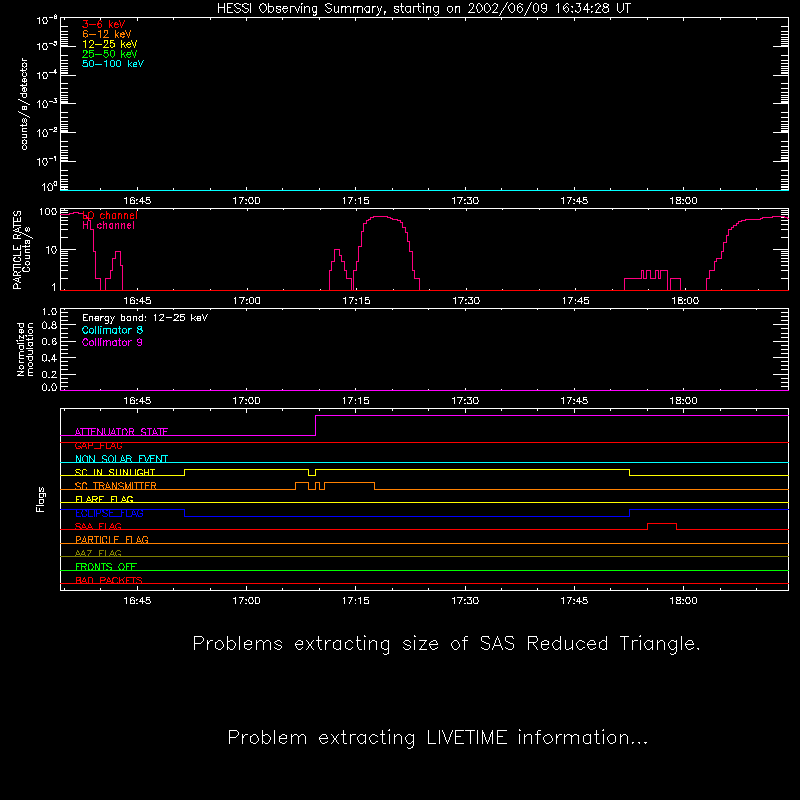
Task: Click the green 25-50 keV legend entry
Action: pyautogui.click(x=109, y=54)
